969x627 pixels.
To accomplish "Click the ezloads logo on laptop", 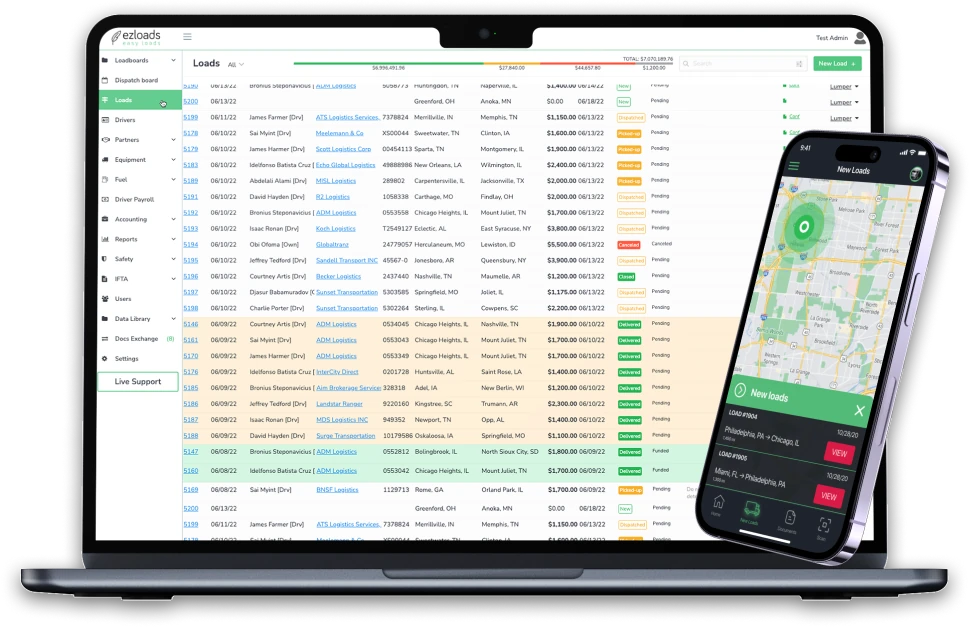I will (x=136, y=37).
